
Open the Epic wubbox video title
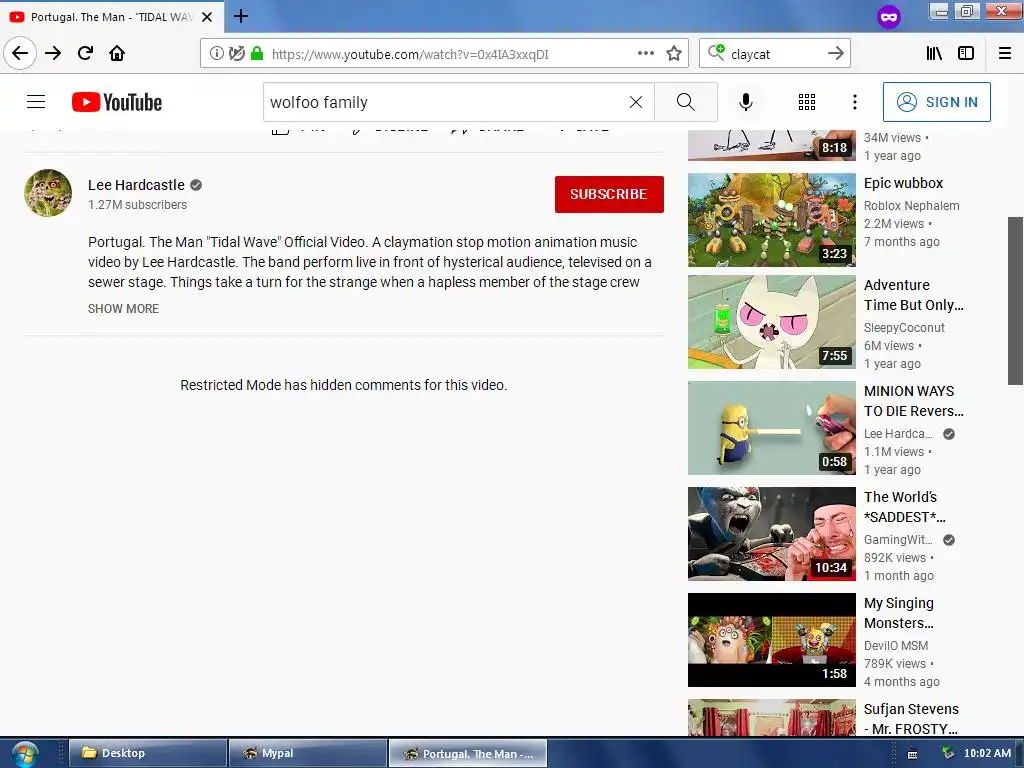tap(903, 184)
